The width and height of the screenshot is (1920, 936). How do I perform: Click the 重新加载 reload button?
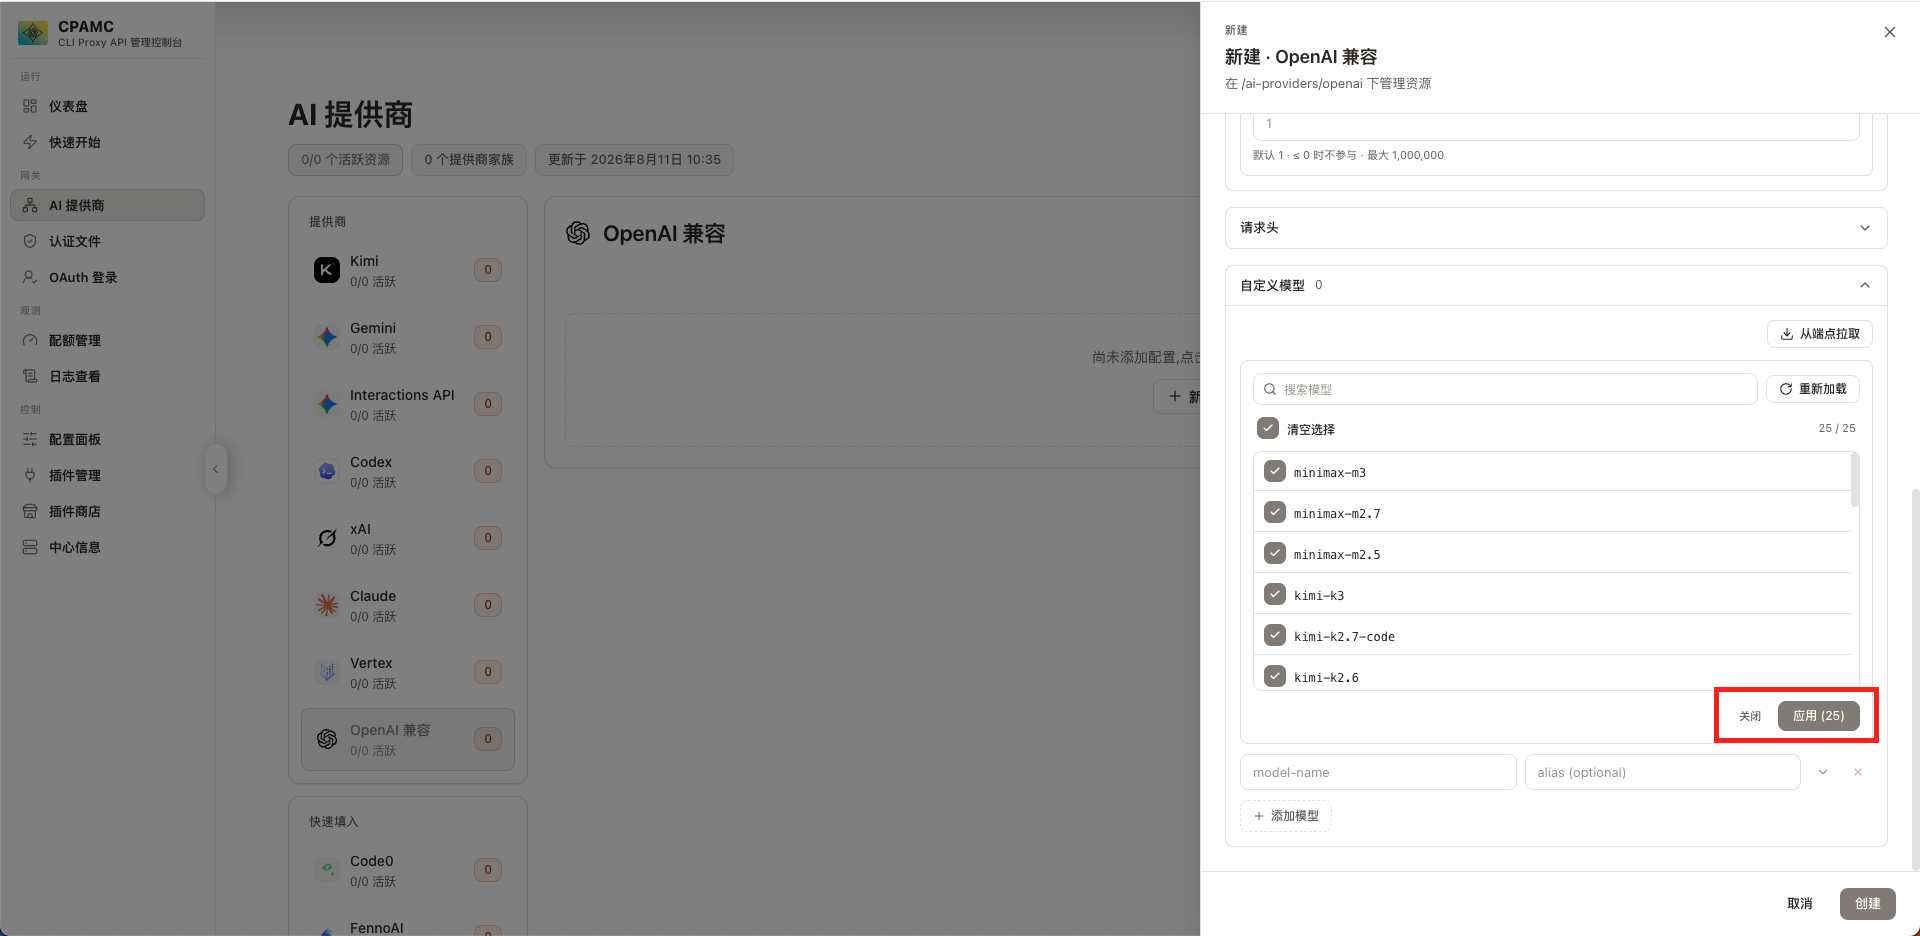[x=1812, y=389]
